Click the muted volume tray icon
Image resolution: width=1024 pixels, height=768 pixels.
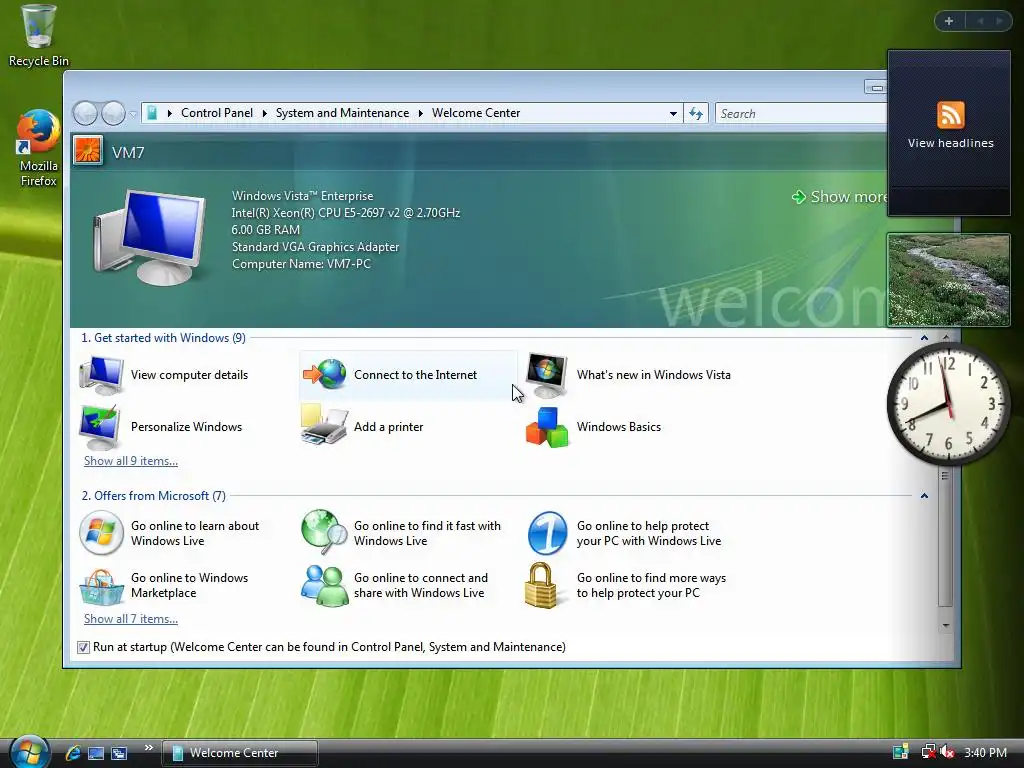(948, 752)
